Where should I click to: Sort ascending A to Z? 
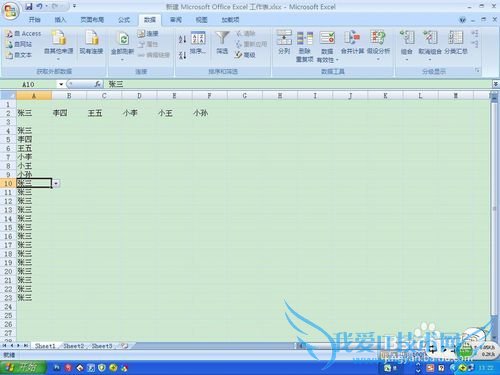[x=182, y=39]
